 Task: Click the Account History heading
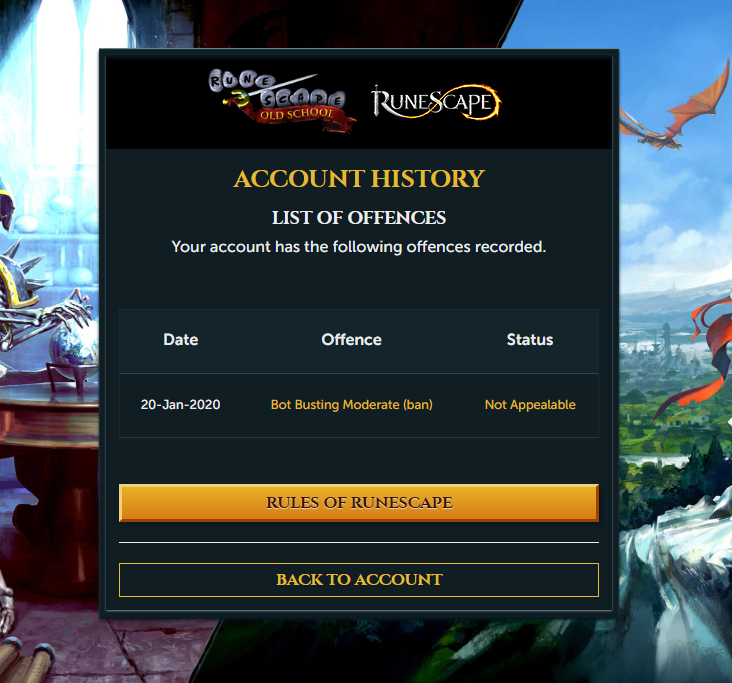pos(359,179)
